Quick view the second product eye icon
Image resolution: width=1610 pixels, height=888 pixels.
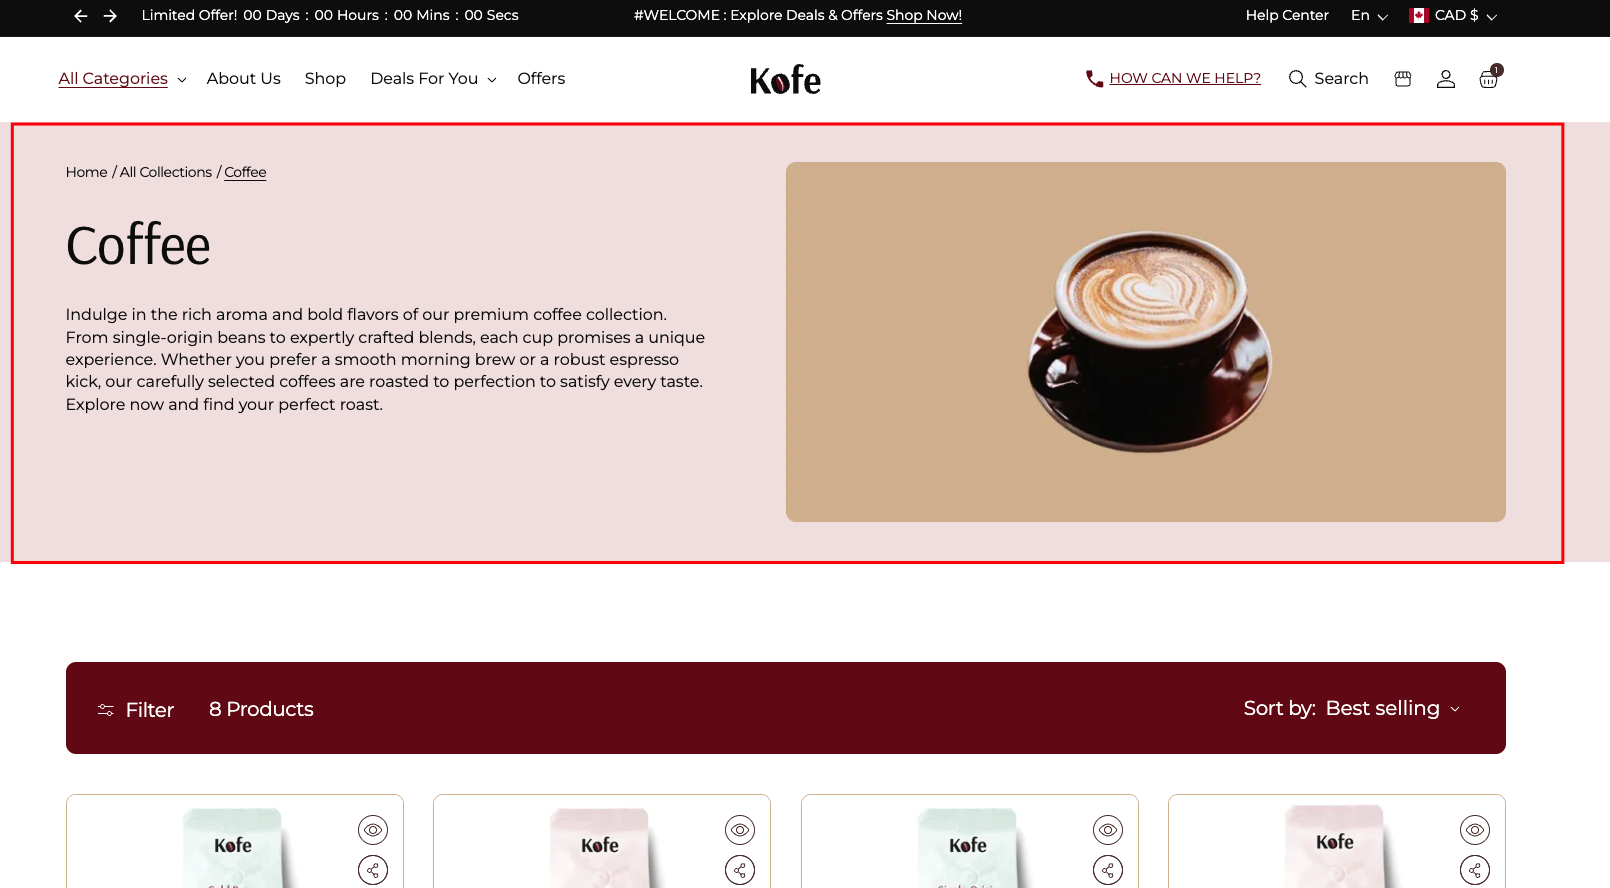(x=740, y=830)
